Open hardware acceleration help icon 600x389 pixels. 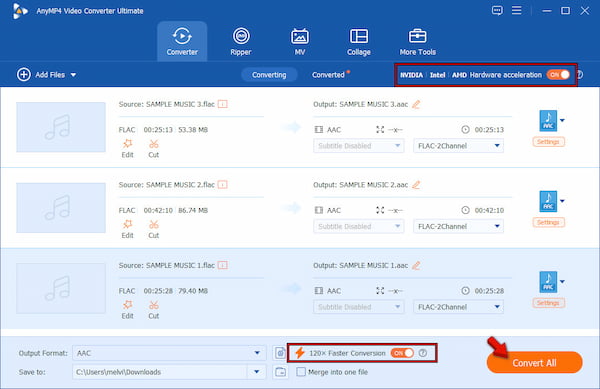[580, 75]
